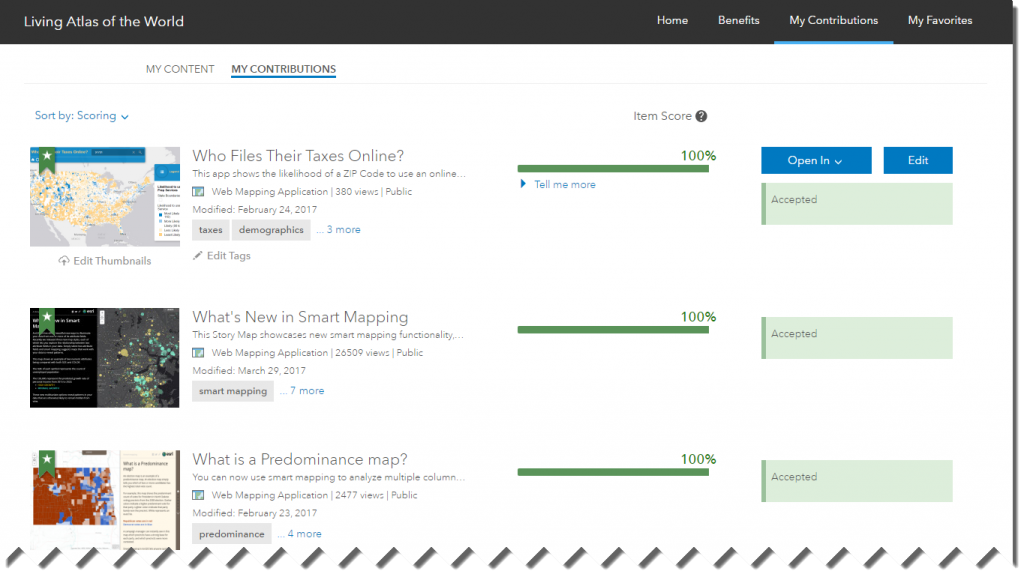The image size is (1024, 577).
Task: Click the 'taxes' tag
Action: coord(210,230)
